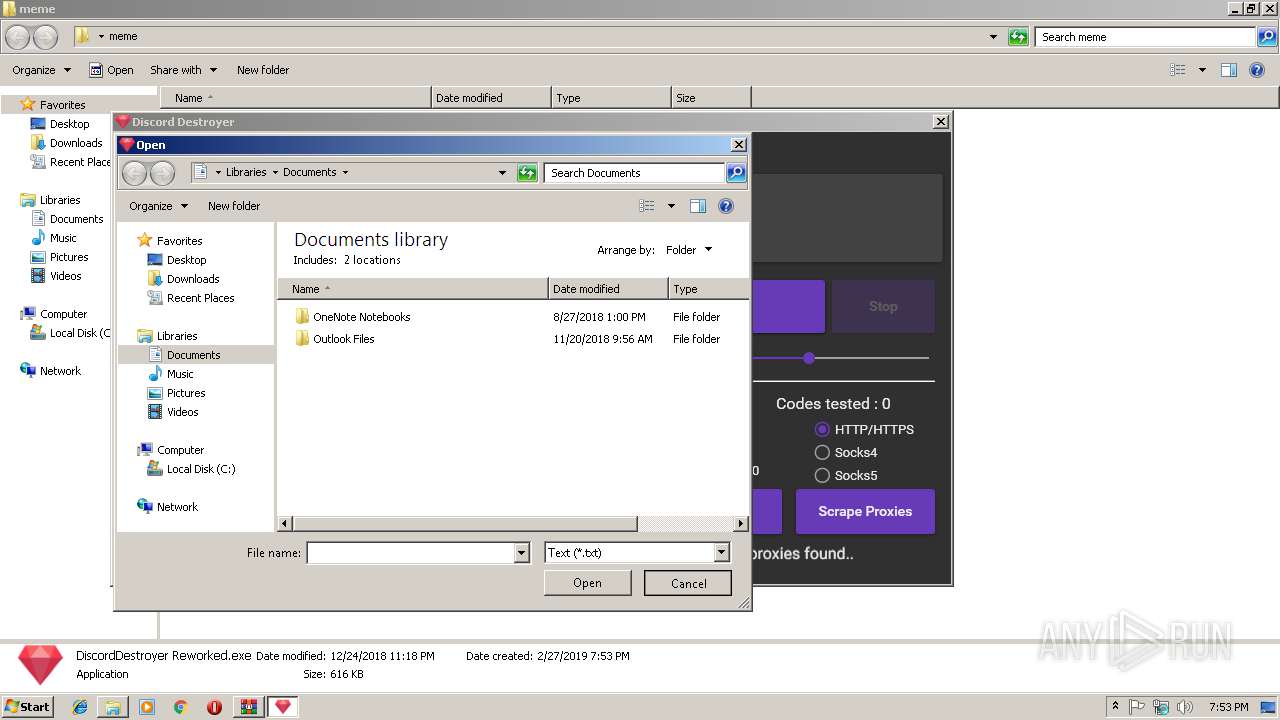Click Chrome icon on taskbar
The image size is (1280, 720).
[x=181, y=707]
